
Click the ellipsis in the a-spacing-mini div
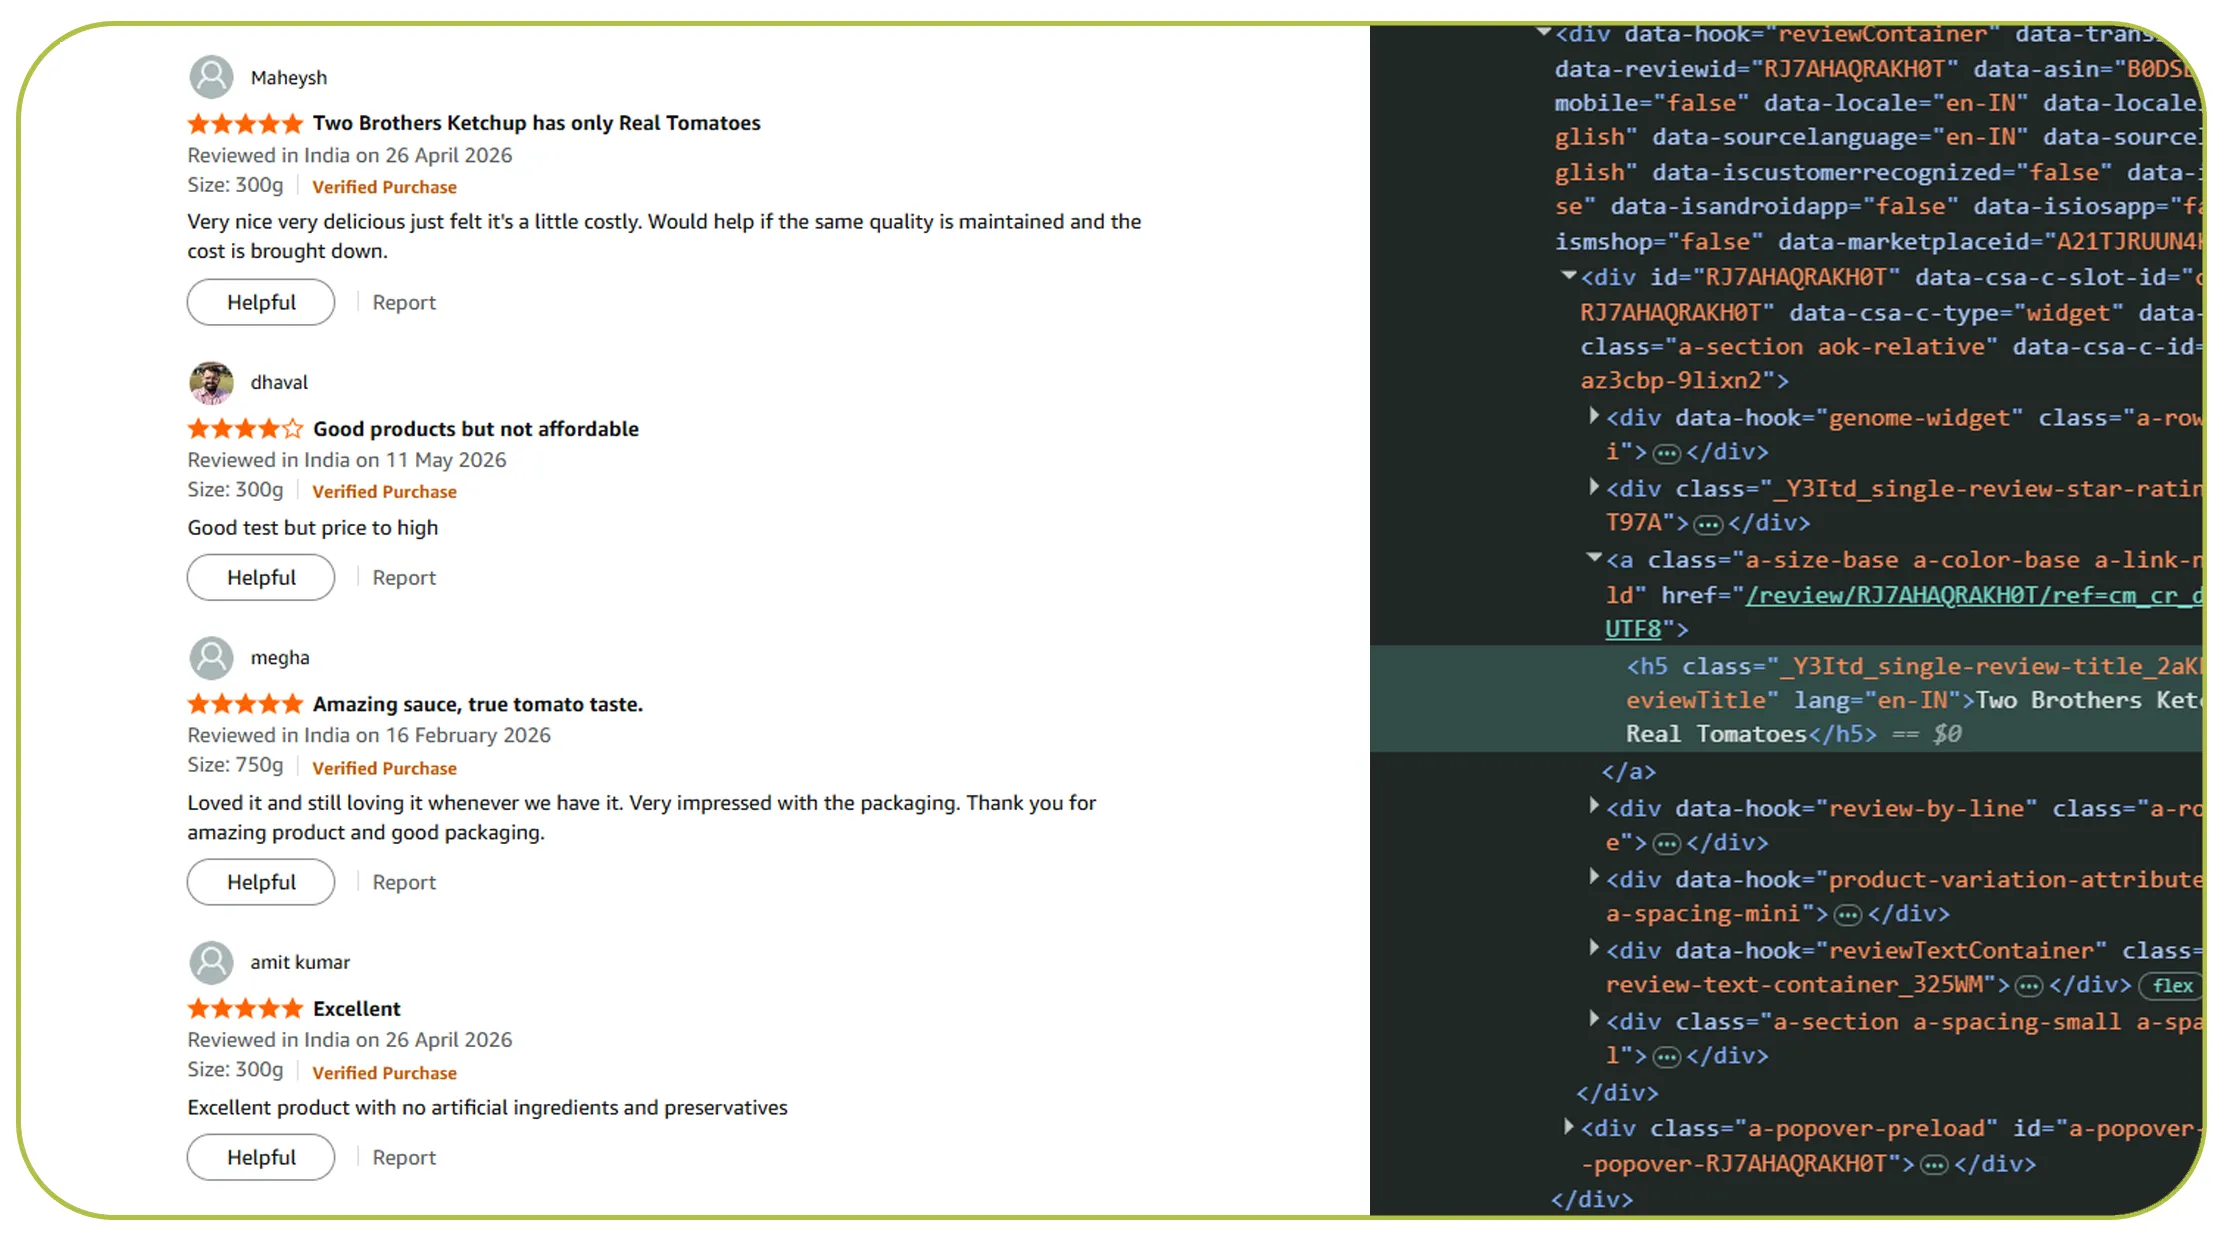click(1848, 915)
